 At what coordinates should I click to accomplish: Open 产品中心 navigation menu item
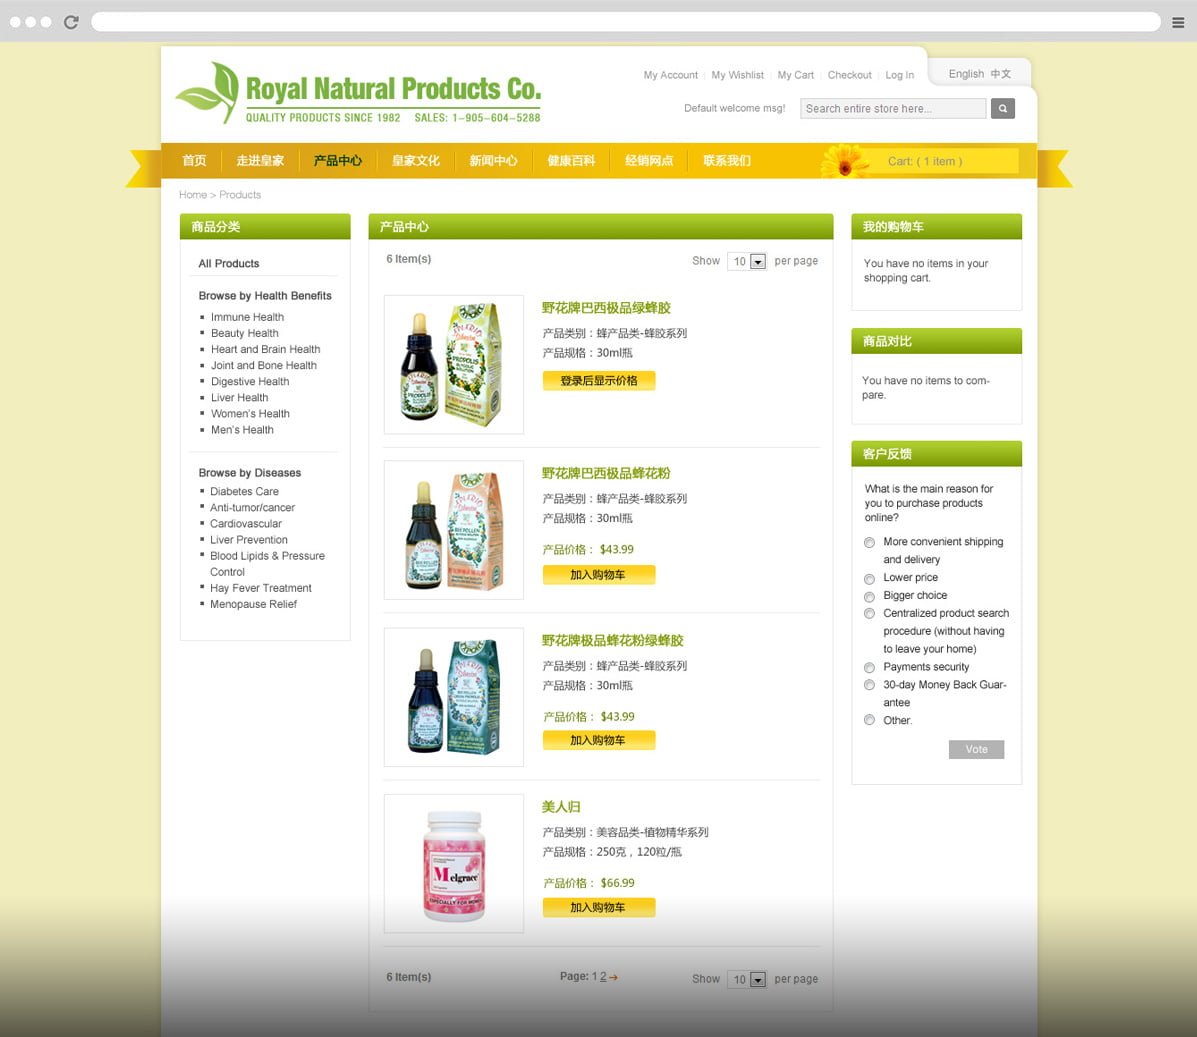tap(337, 161)
